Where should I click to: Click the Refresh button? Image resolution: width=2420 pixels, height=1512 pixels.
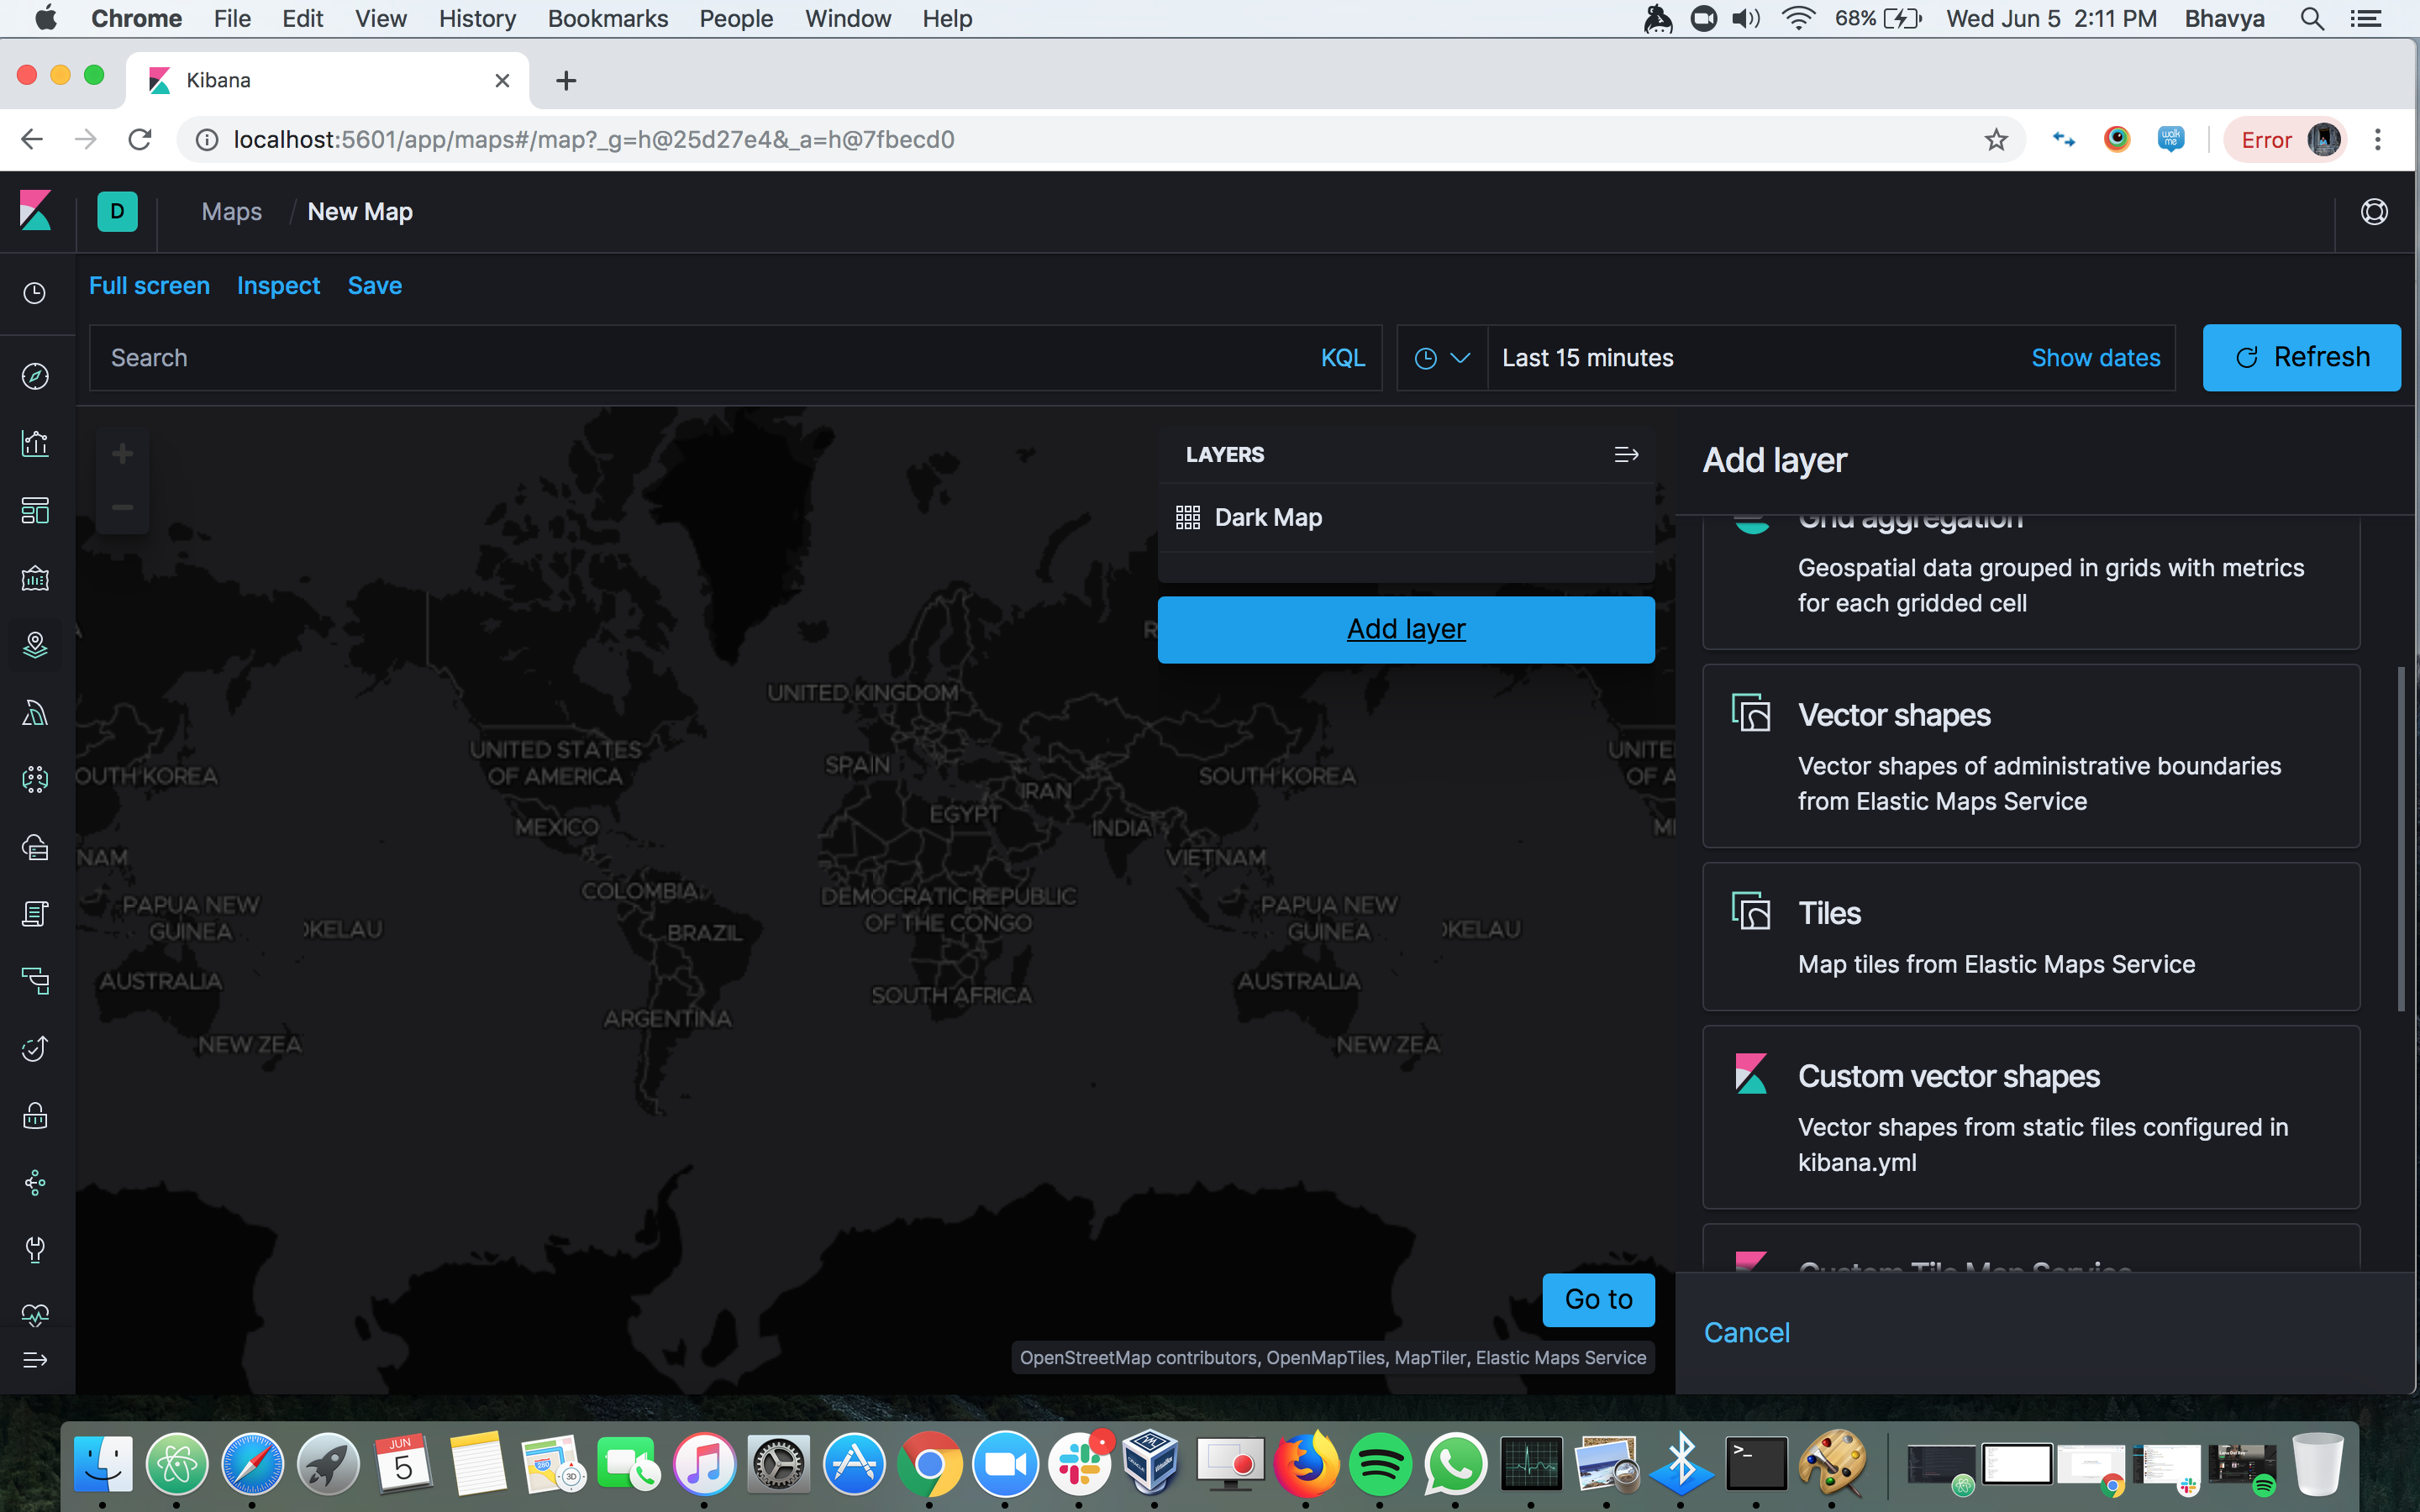pyautogui.click(x=2301, y=357)
